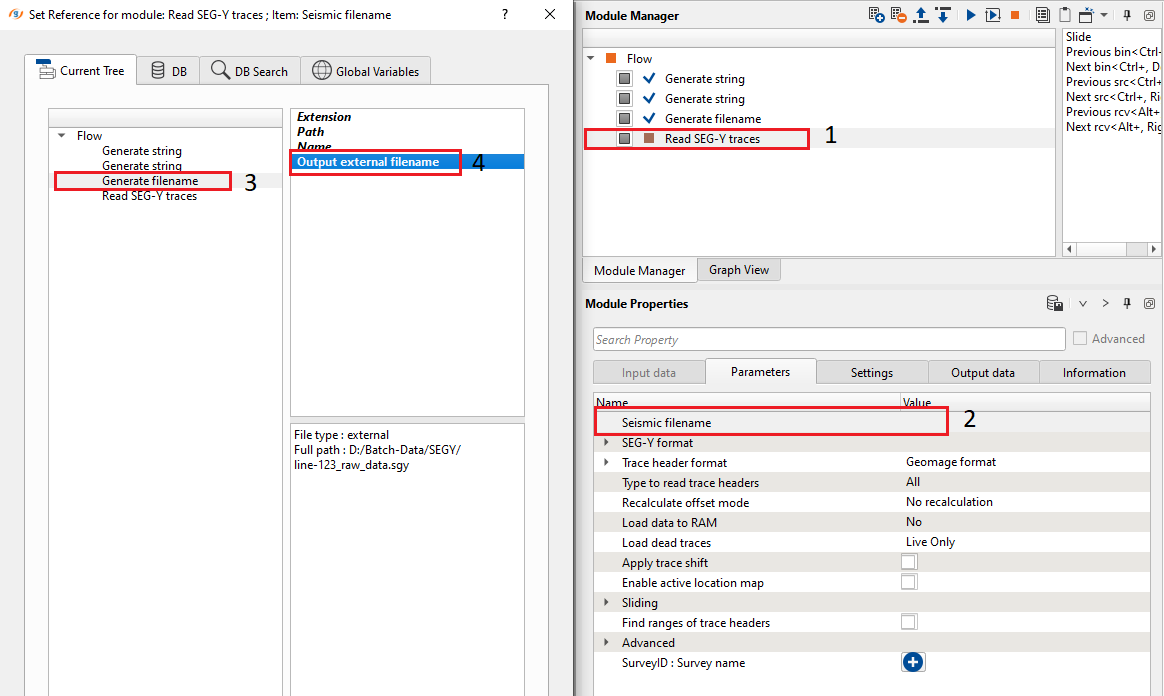Click the add module icon in Module Manager
The height and width of the screenshot is (696, 1164).
pyautogui.click(x=877, y=15)
